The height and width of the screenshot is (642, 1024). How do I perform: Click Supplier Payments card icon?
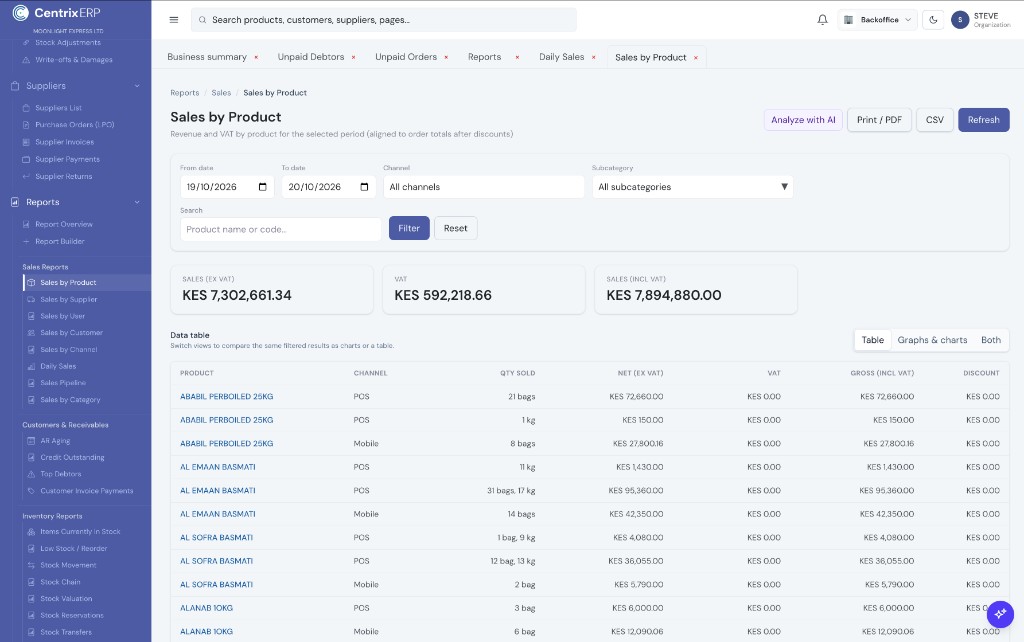pyautogui.click(x=26, y=159)
